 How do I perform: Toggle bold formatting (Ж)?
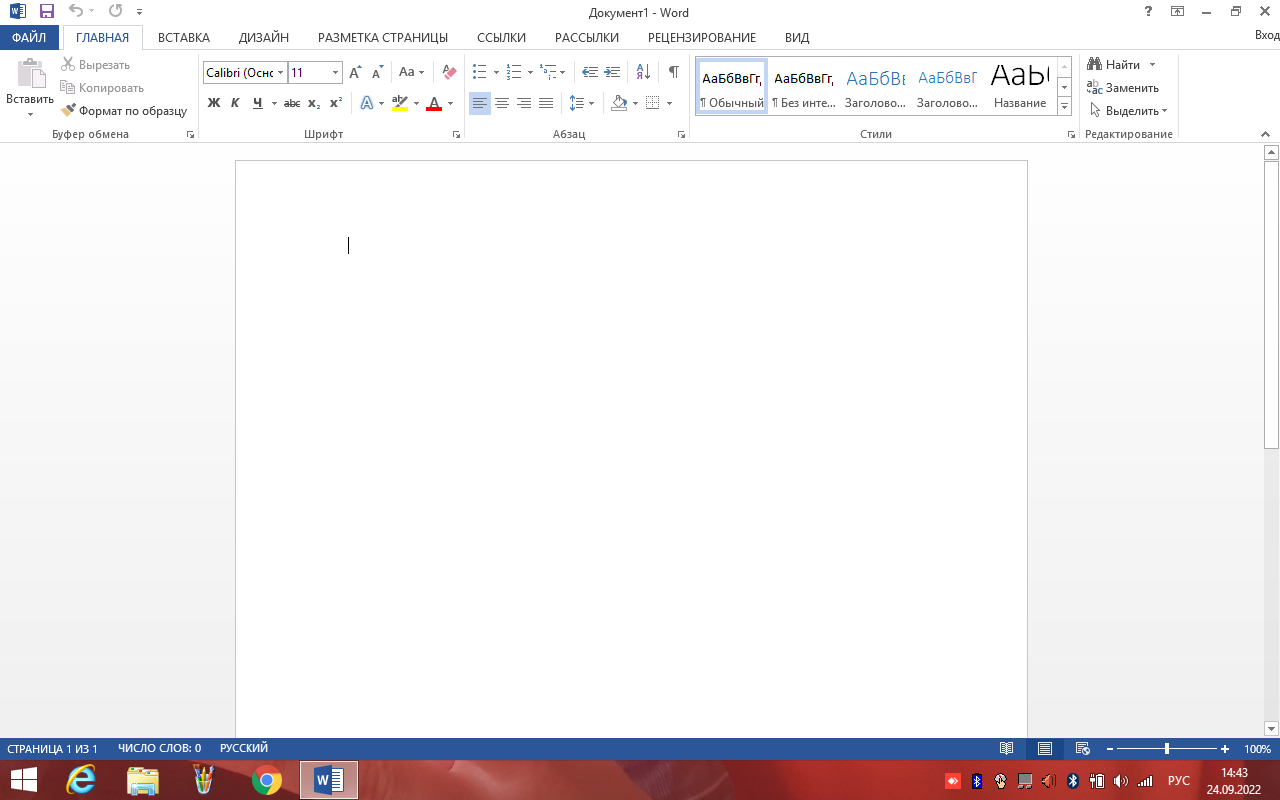click(x=213, y=103)
